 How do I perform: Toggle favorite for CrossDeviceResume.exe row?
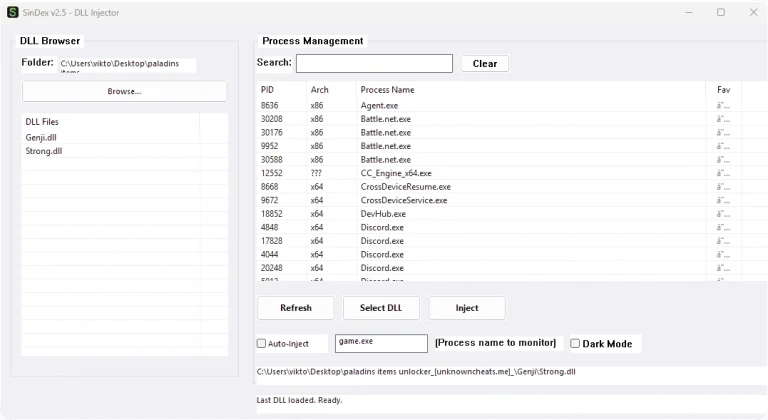[x=723, y=187]
